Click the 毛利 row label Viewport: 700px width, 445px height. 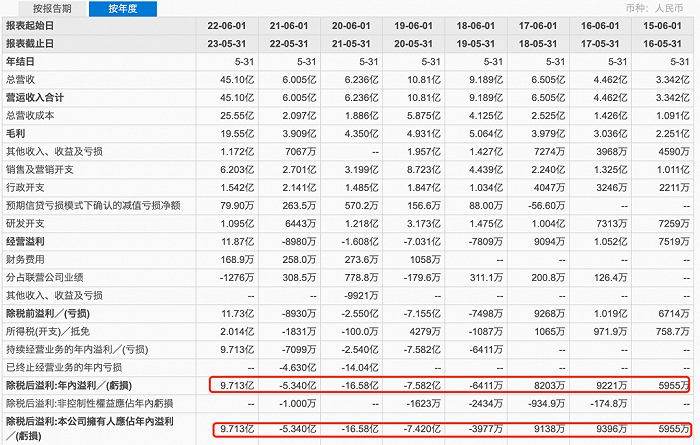(15, 133)
